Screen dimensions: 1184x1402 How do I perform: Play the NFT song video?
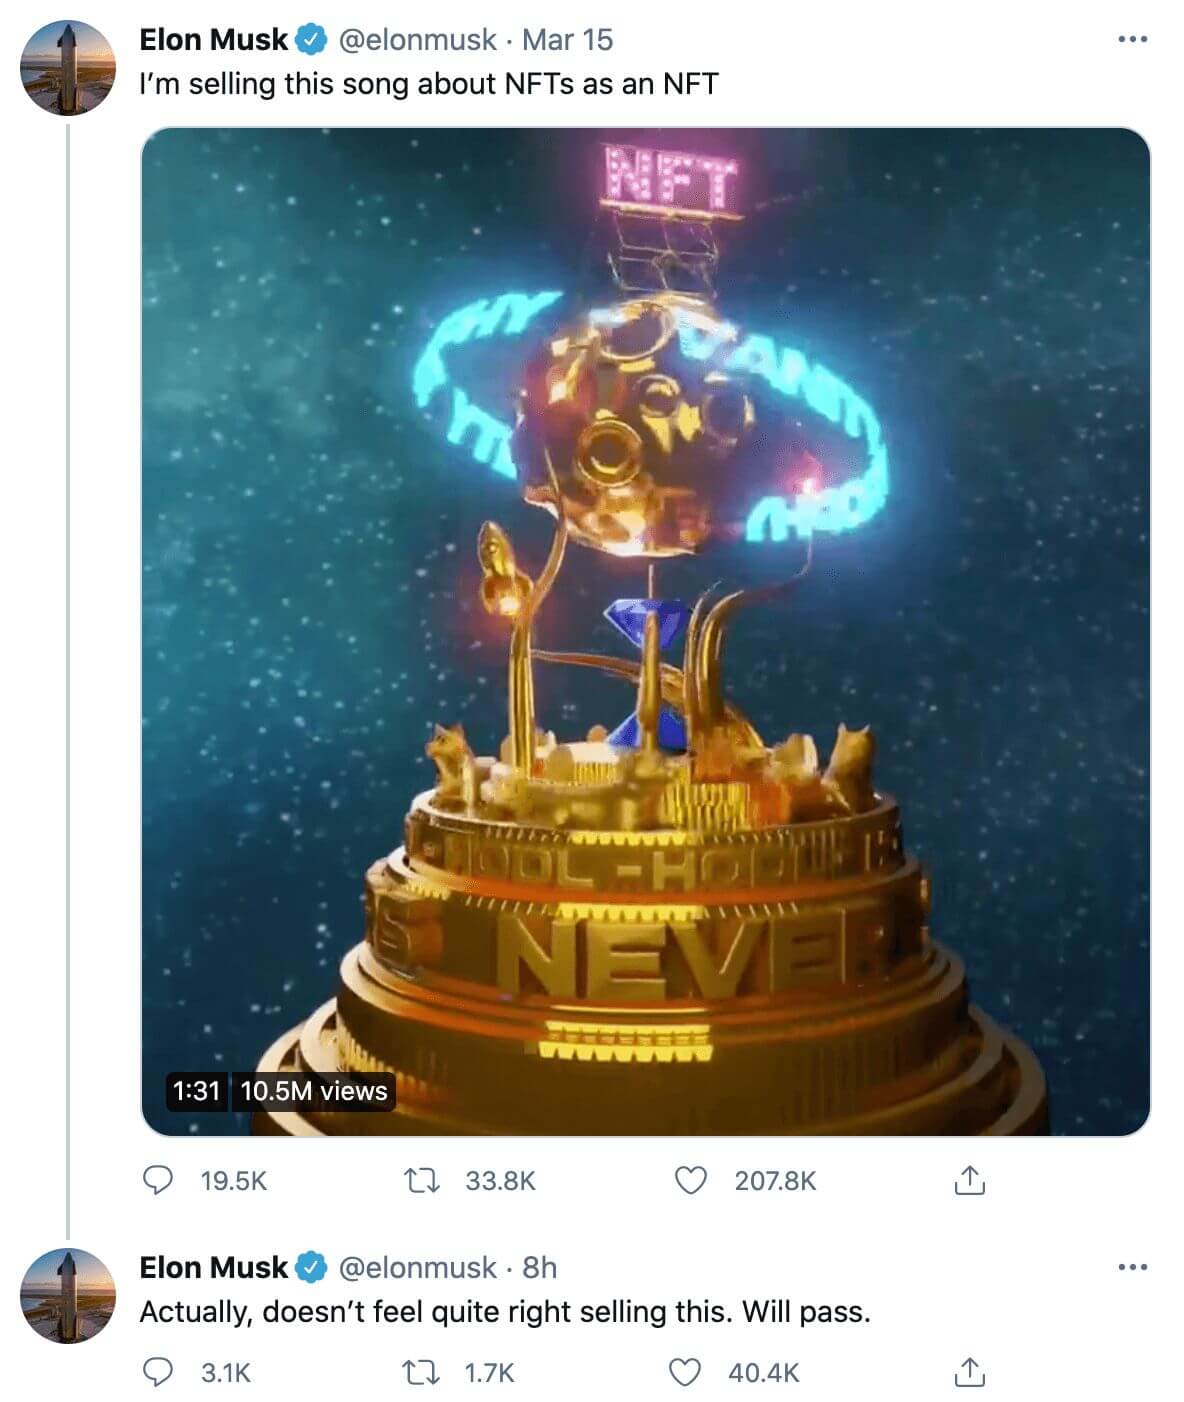(645, 632)
